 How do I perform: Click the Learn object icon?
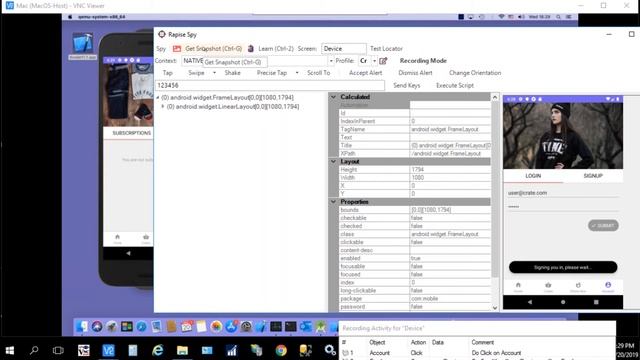point(251,49)
